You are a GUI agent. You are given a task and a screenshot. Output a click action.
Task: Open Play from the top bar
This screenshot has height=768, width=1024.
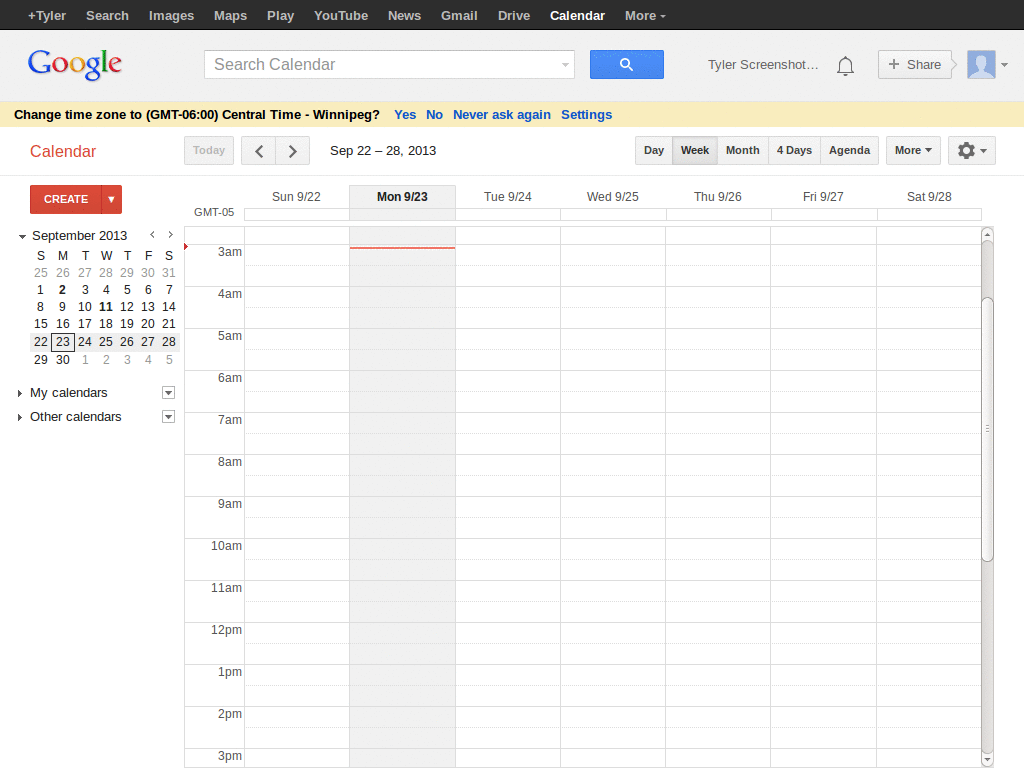[x=280, y=16]
